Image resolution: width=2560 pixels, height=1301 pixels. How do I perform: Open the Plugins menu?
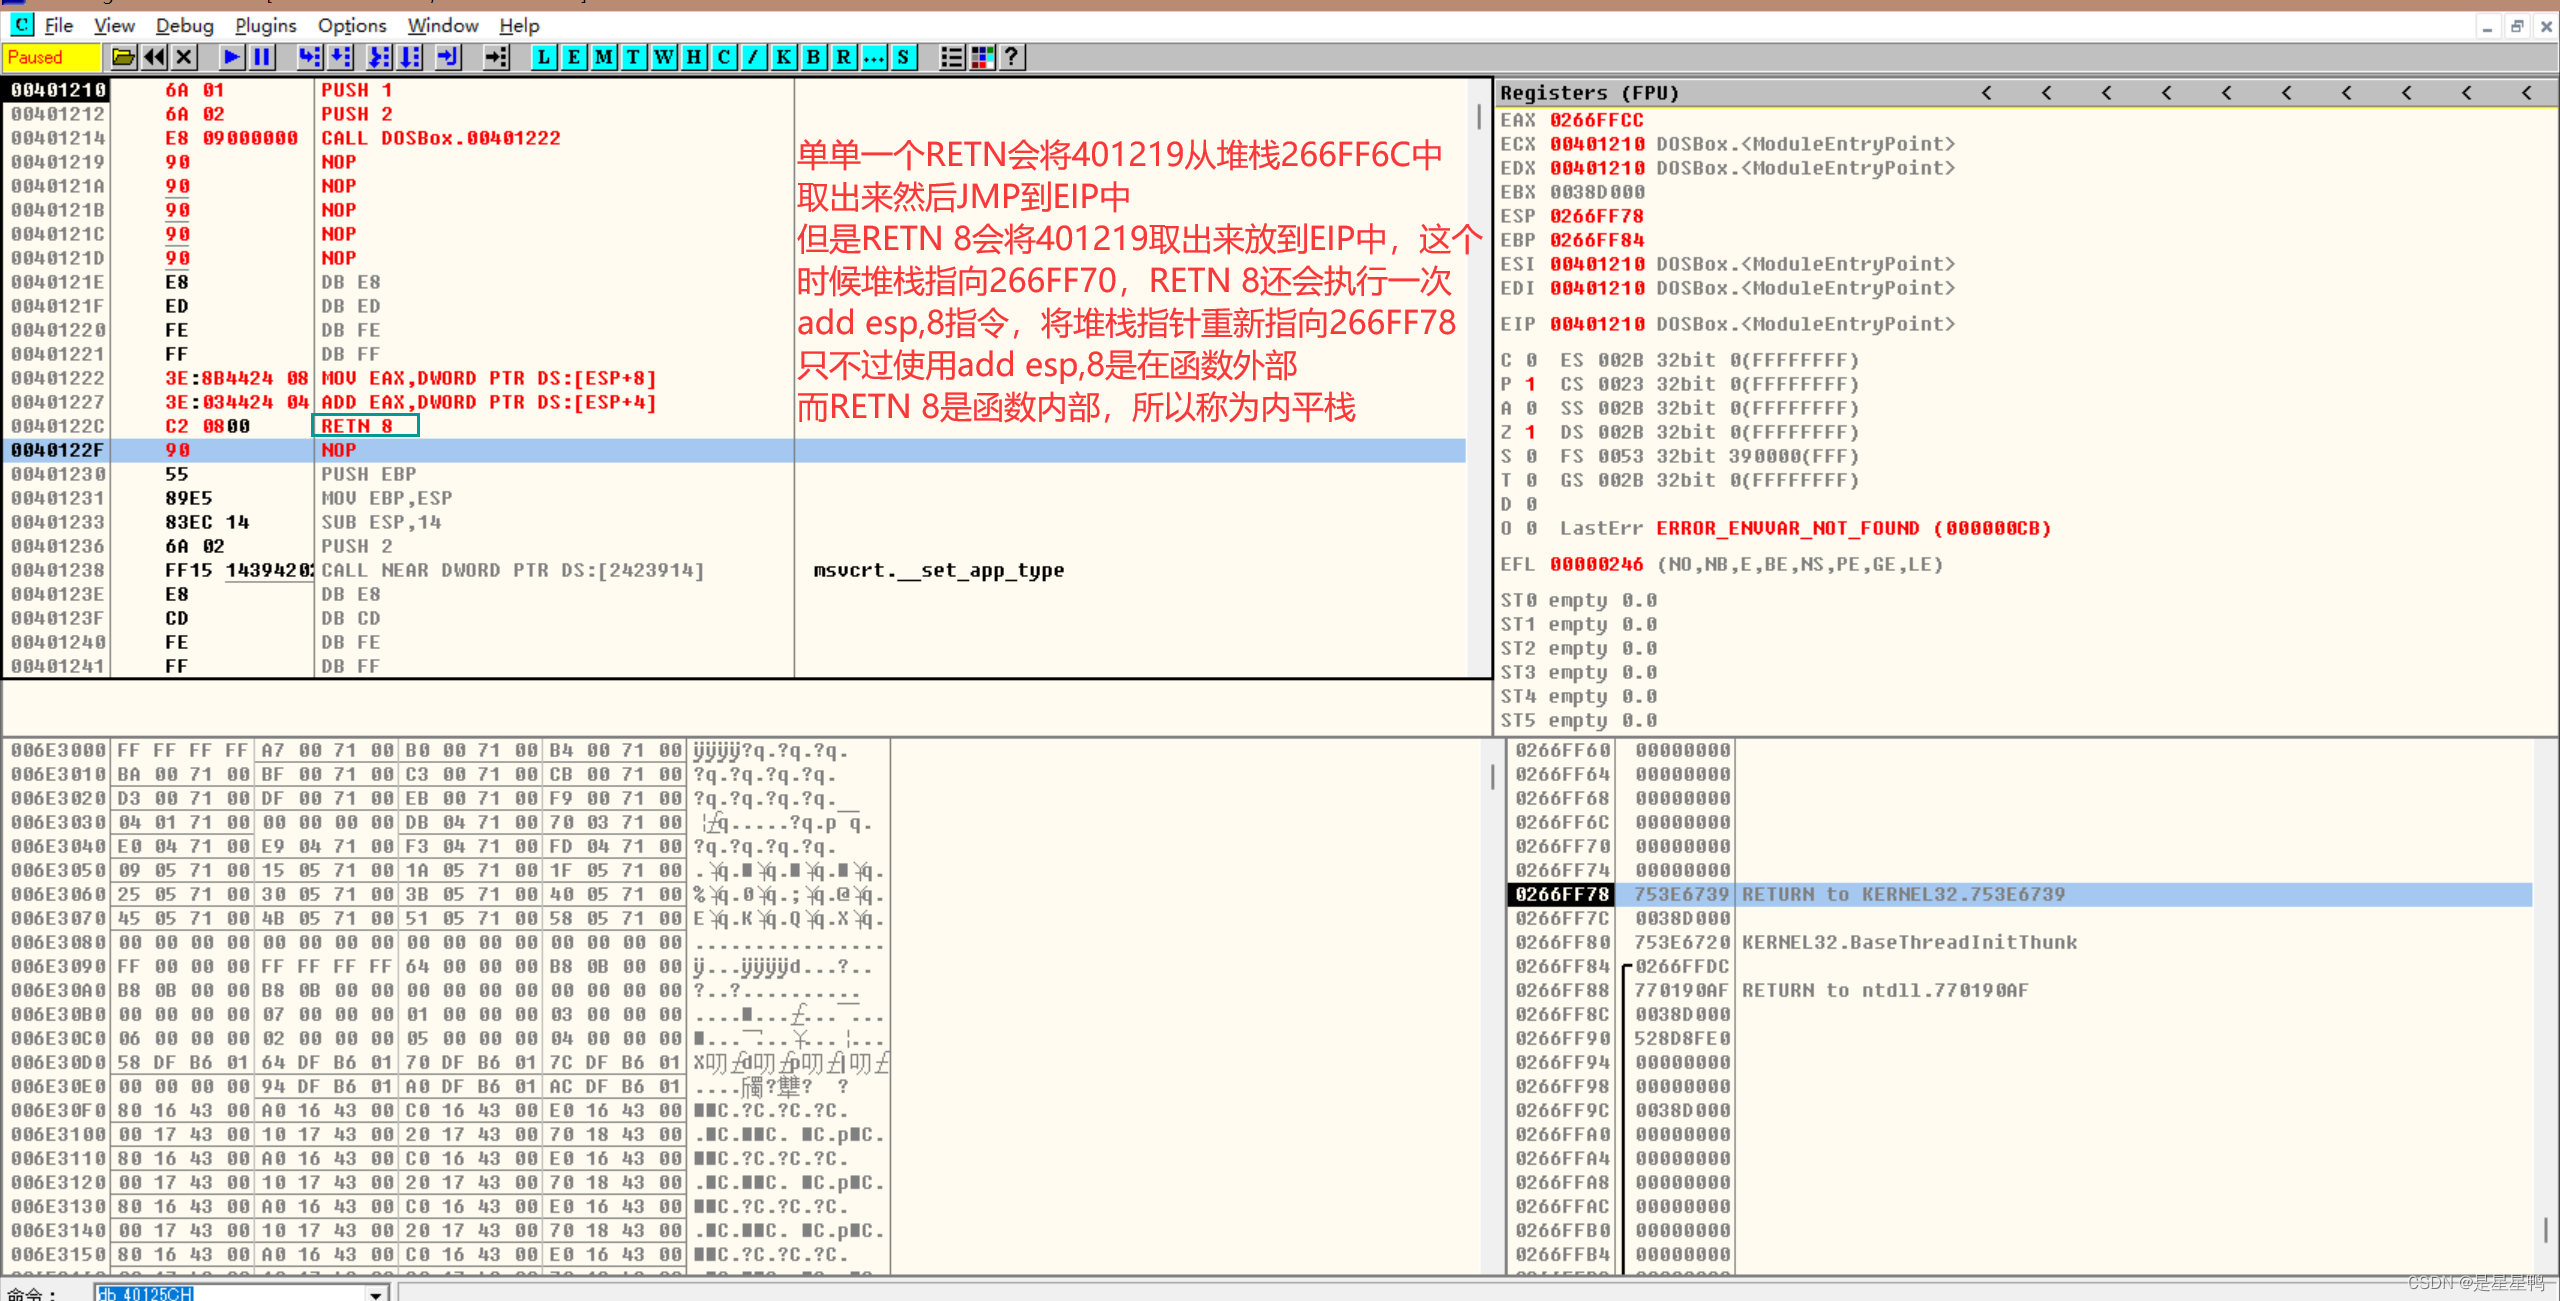click(x=265, y=26)
